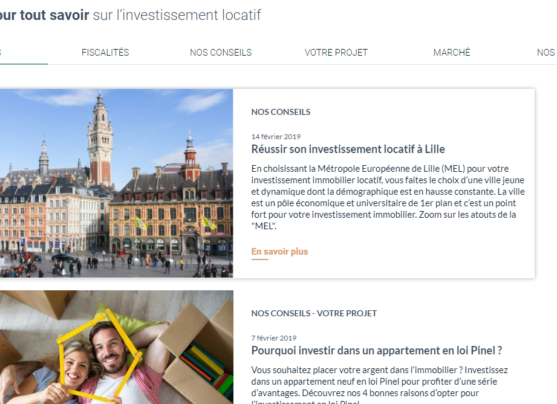
Task: Click the NOS CONSEILS - VOTRE PROJET category label
Action: [x=314, y=313]
